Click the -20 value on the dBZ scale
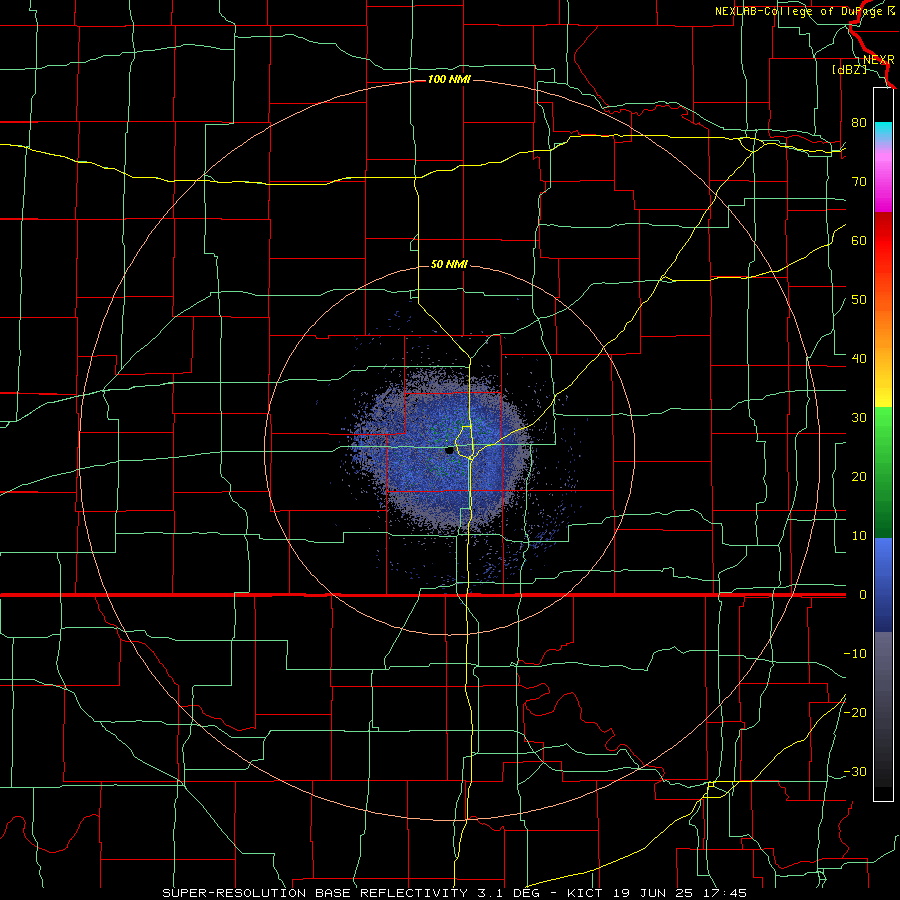 pyautogui.click(x=855, y=712)
